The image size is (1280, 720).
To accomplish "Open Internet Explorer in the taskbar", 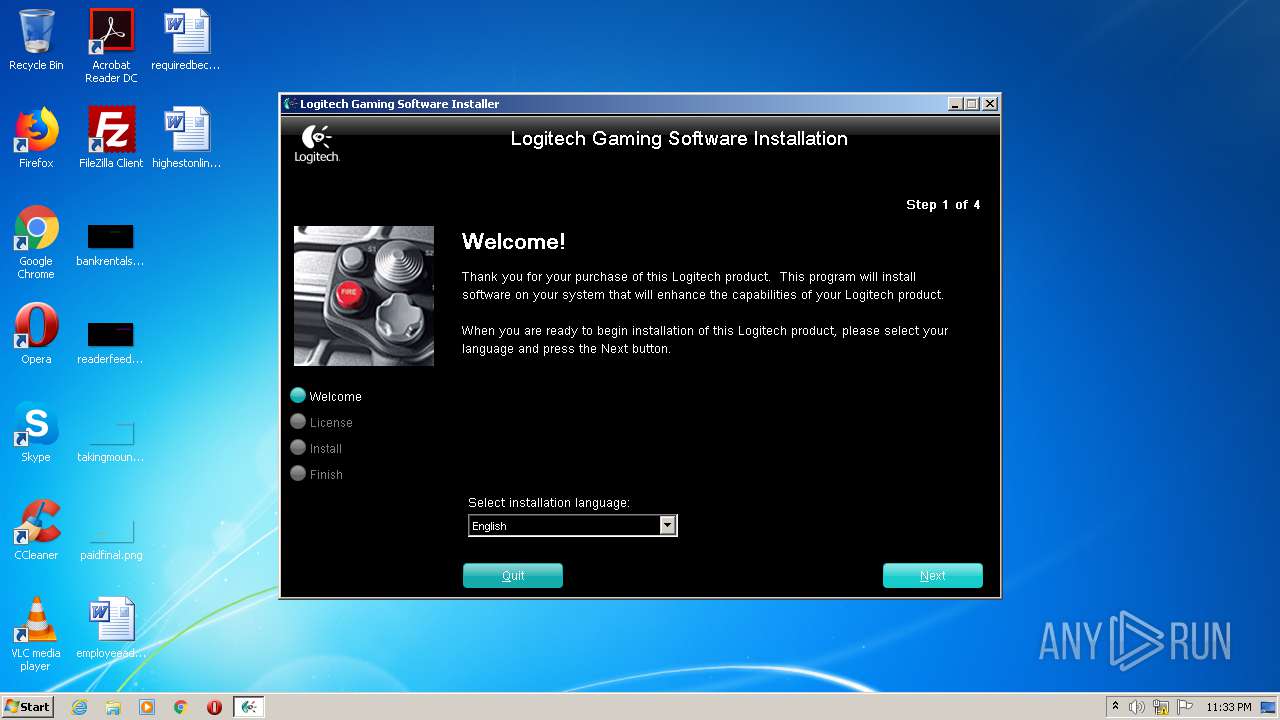I will [x=79, y=707].
